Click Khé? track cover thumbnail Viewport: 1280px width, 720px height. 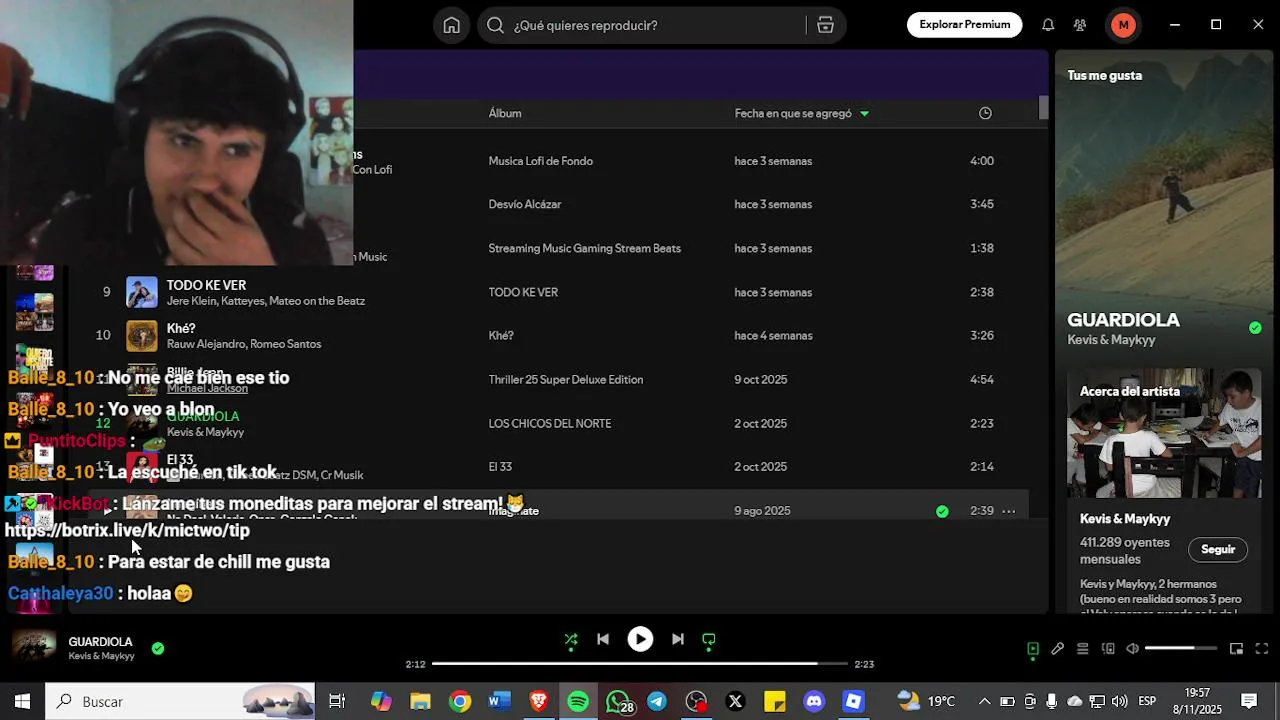tap(142, 336)
